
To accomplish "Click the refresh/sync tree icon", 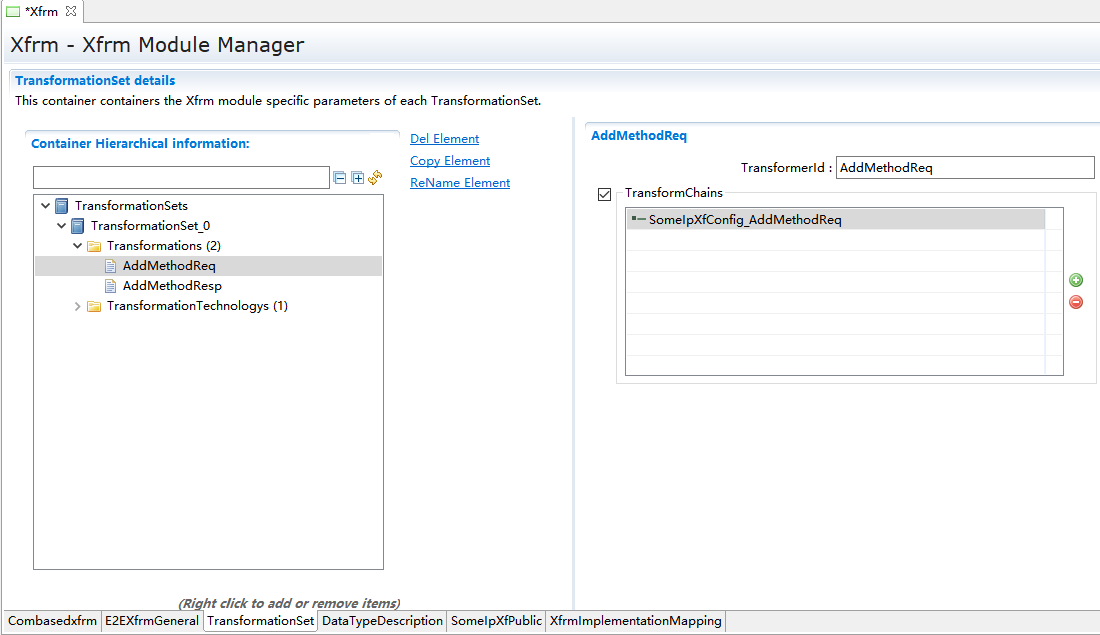I will (375, 178).
